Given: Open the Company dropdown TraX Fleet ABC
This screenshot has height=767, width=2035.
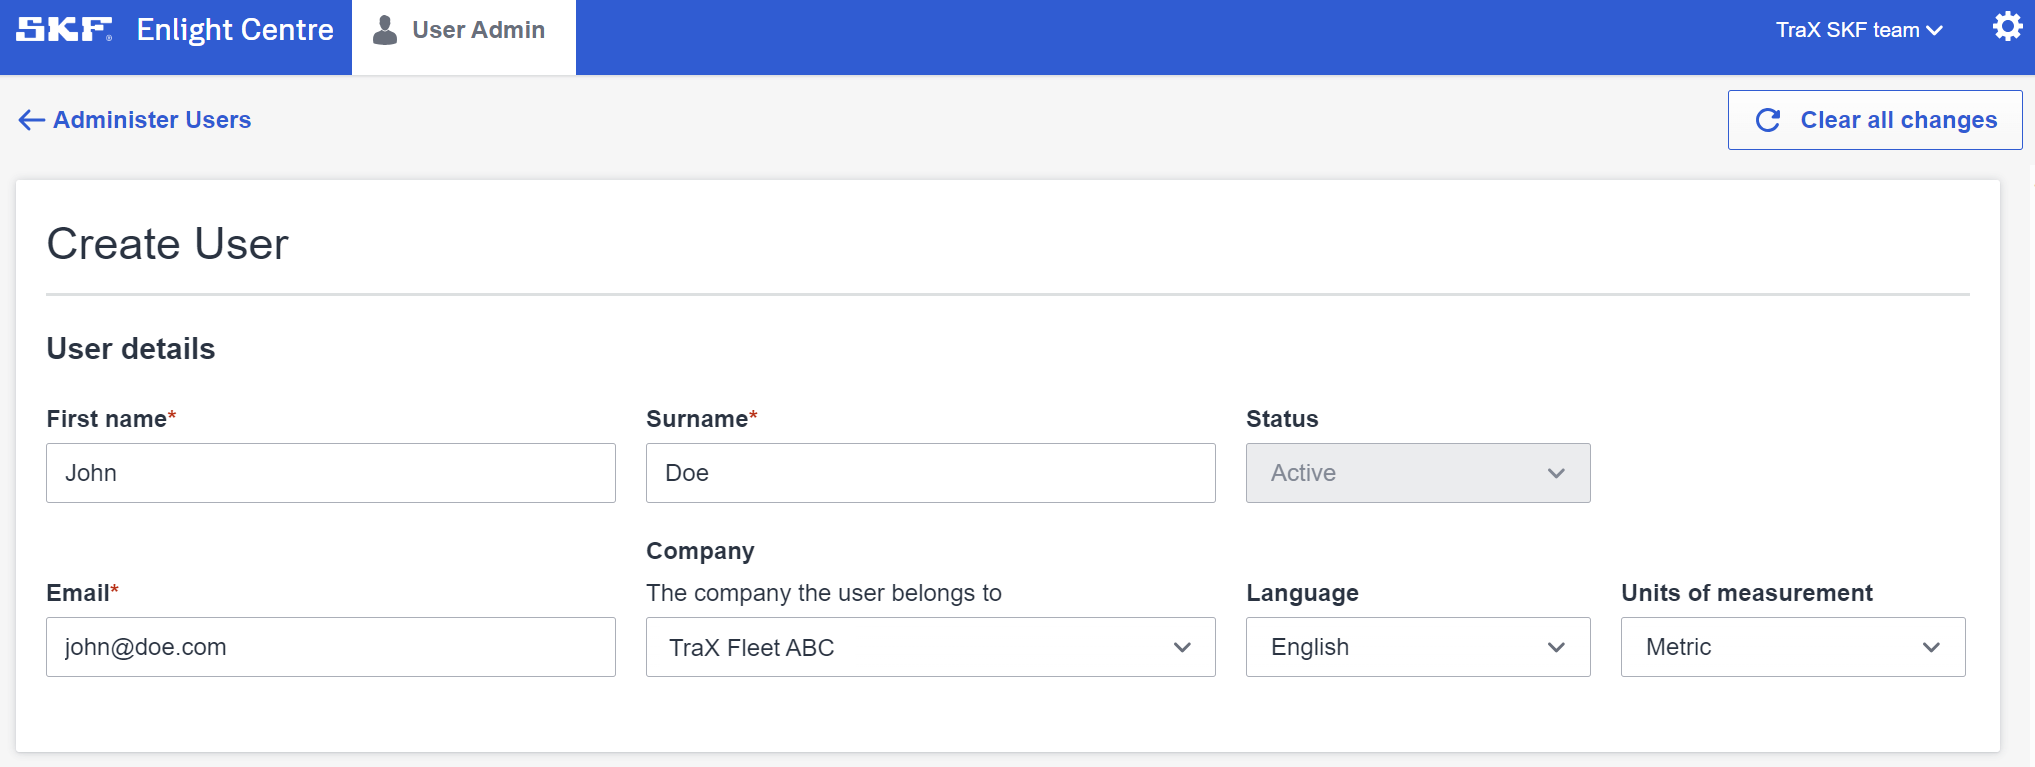Looking at the screenshot, I should (x=931, y=647).
